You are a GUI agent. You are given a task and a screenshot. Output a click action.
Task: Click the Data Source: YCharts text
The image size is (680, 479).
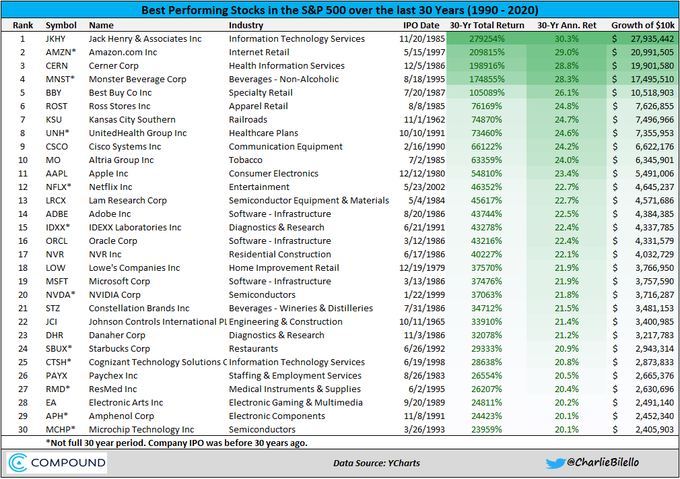click(x=376, y=463)
